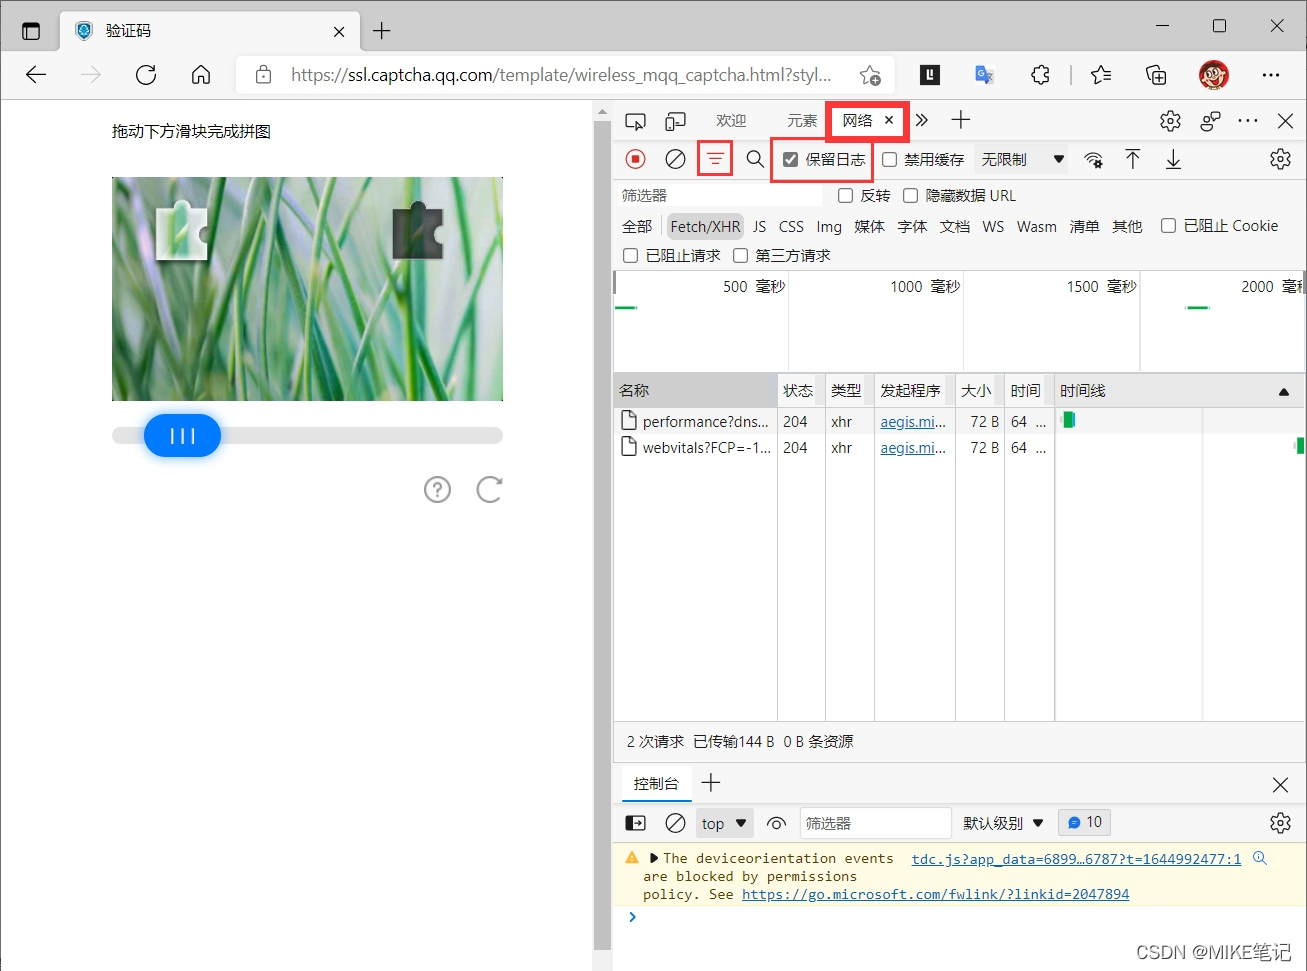This screenshot has height=971, width=1307.
Task: Open network conditions wifi icon
Action: tap(1093, 159)
